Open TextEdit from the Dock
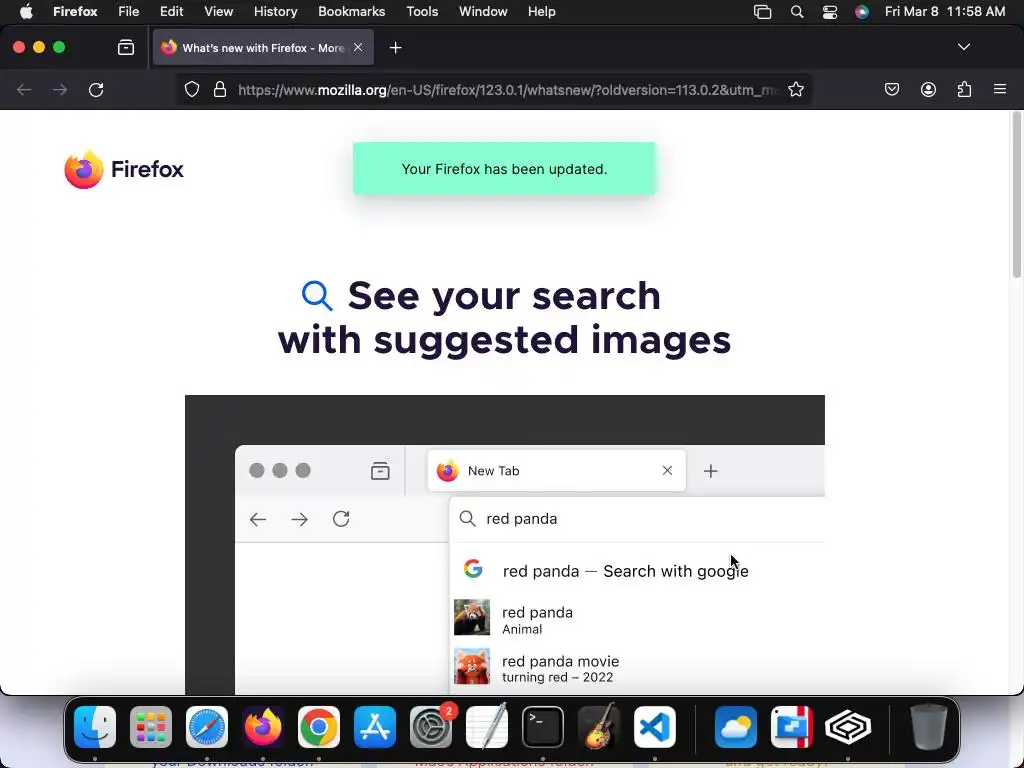Viewport: 1024px width, 768px height. 487,727
